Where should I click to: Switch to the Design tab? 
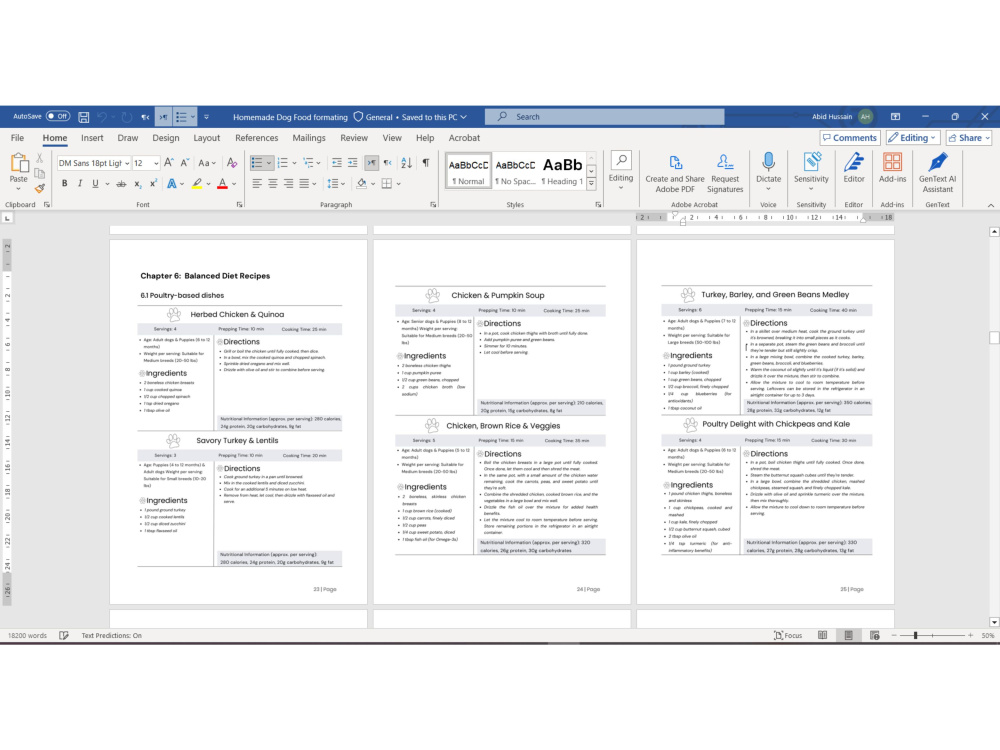pos(166,138)
